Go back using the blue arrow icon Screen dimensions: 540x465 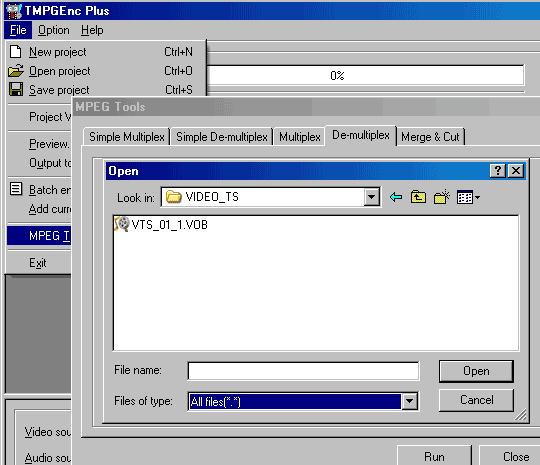pyautogui.click(x=396, y=197)
